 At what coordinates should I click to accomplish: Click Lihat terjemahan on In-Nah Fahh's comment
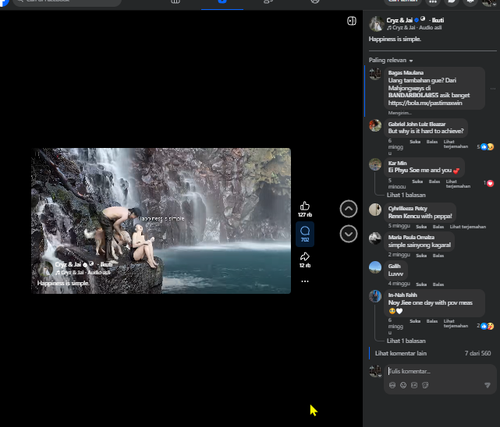click(455, 323)
